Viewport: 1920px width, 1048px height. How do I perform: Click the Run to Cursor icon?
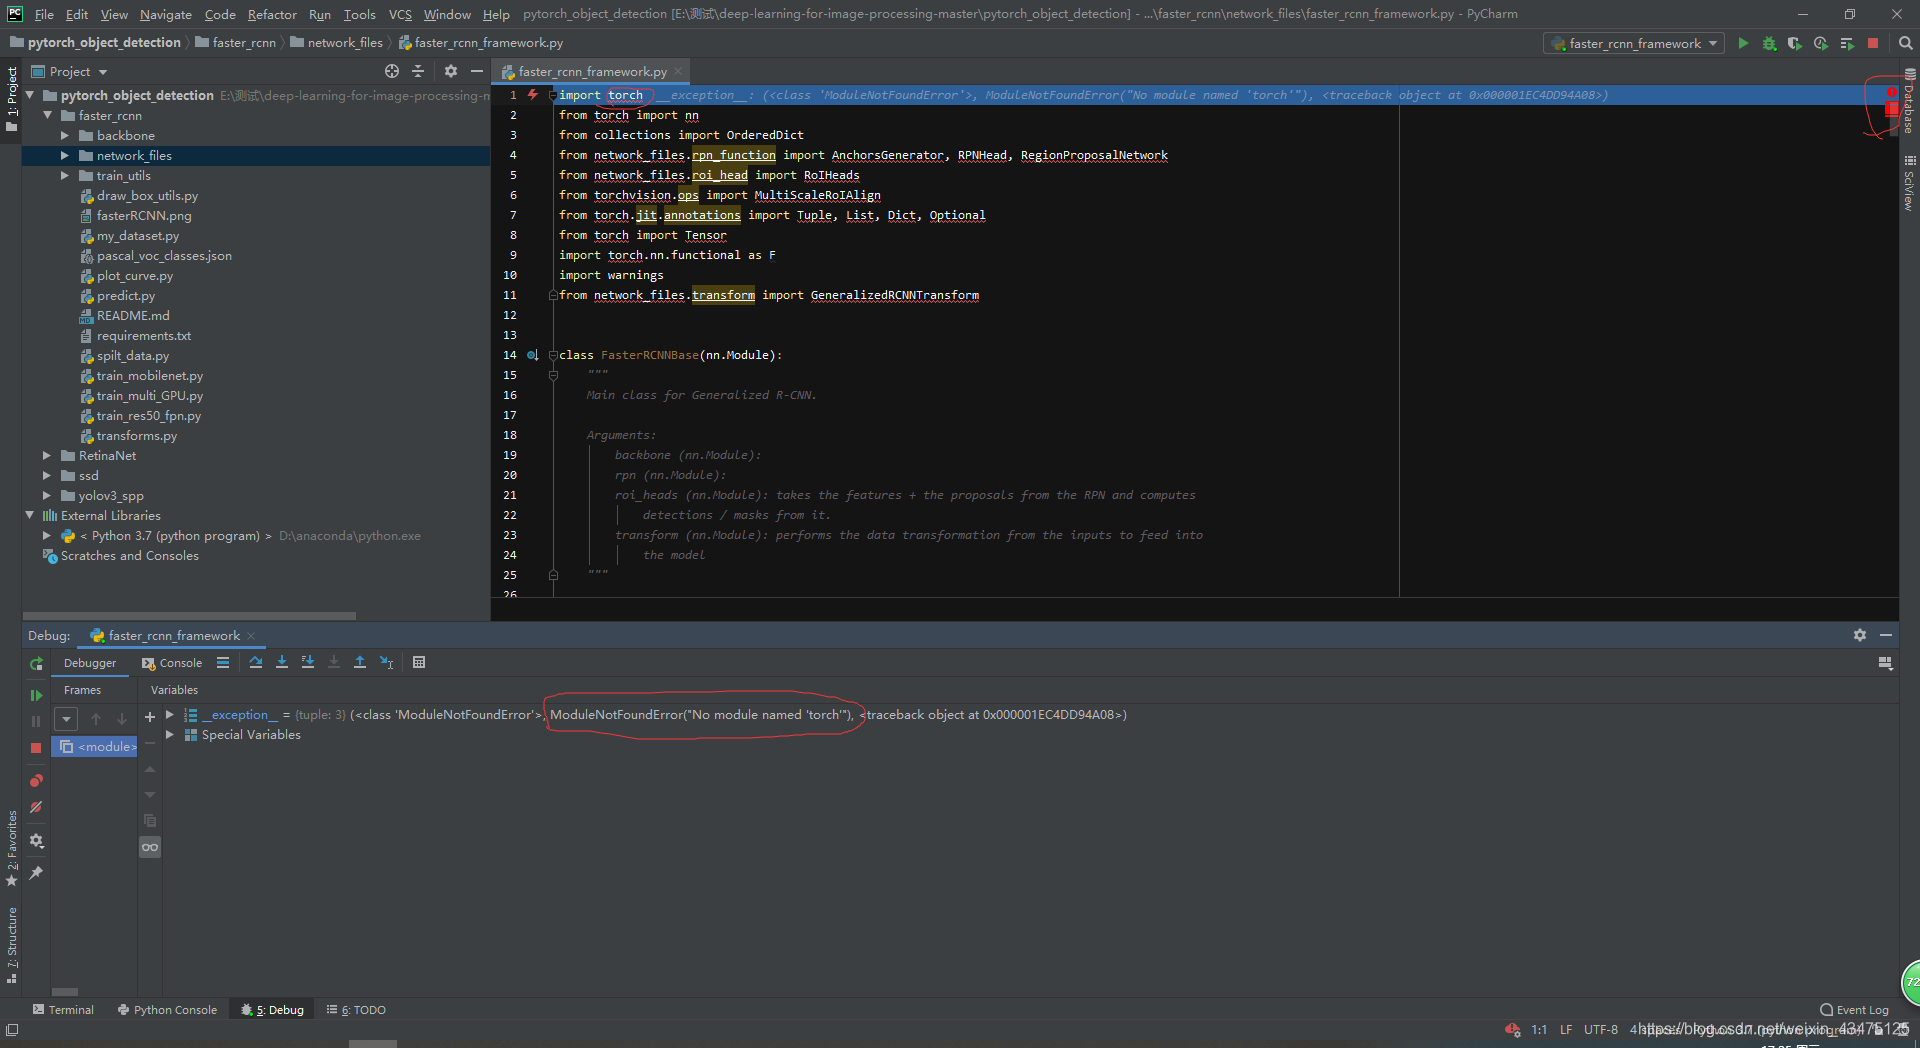coord(387,662)
